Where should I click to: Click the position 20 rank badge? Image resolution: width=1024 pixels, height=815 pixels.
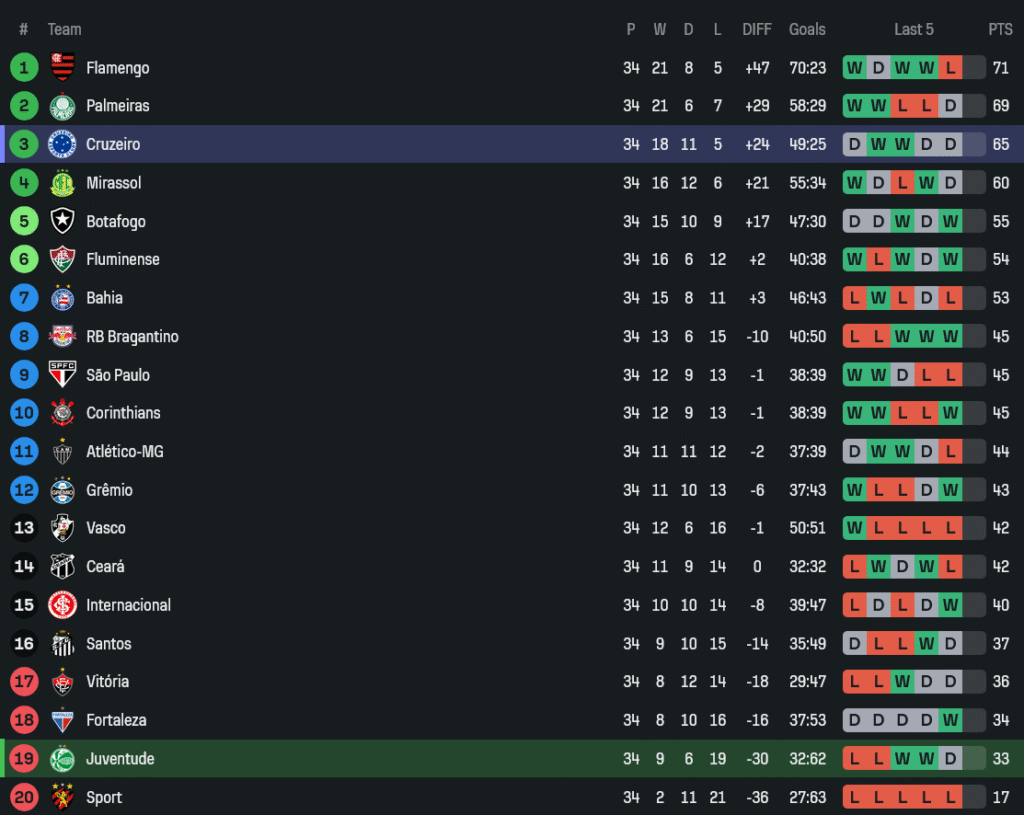24,797
